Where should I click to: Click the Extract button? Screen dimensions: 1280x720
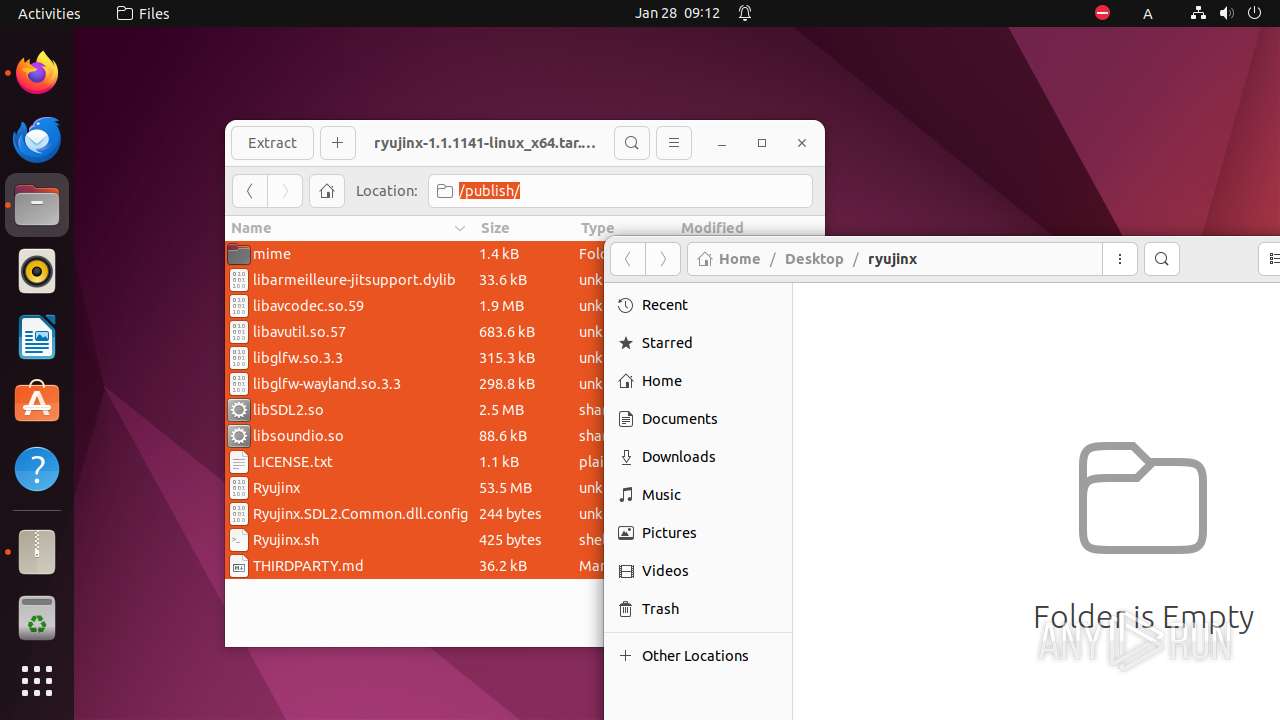[x=272, y=143]
